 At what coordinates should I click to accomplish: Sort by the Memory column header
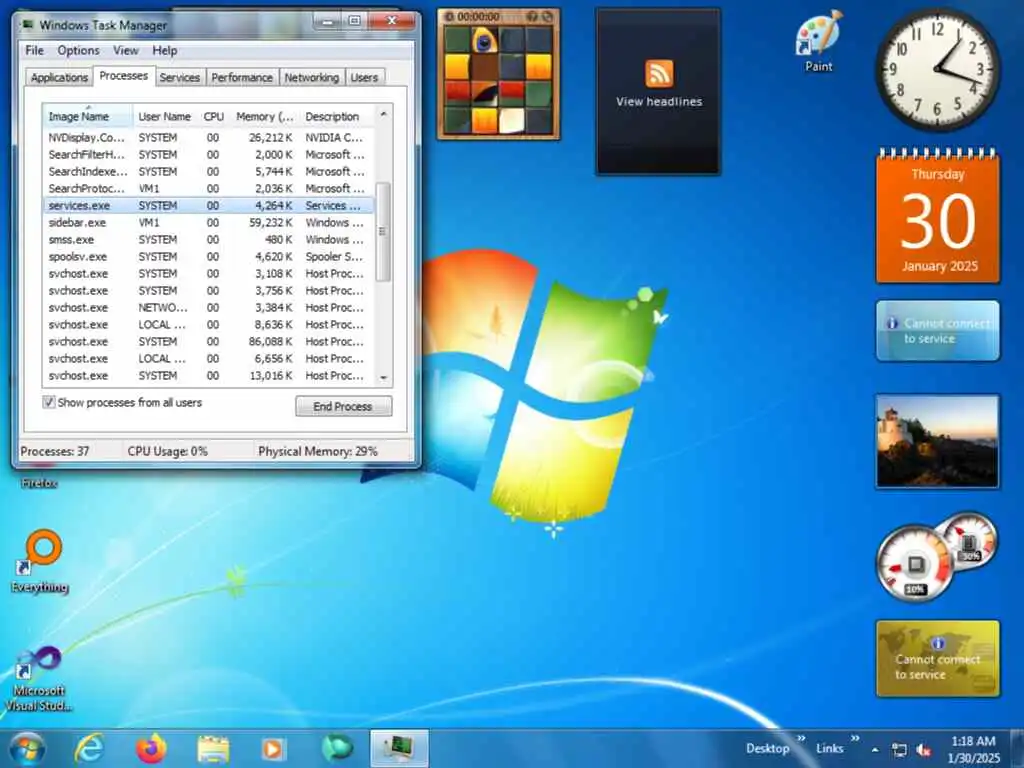264,116
